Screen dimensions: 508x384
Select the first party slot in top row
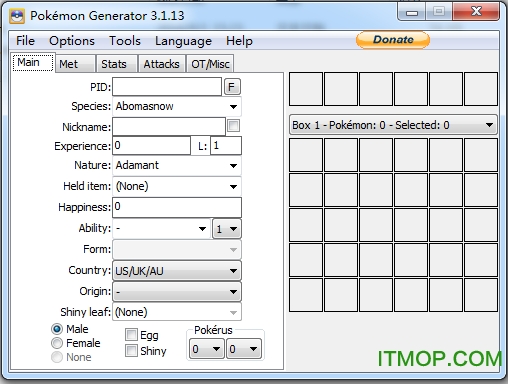[x=306, y=89]
